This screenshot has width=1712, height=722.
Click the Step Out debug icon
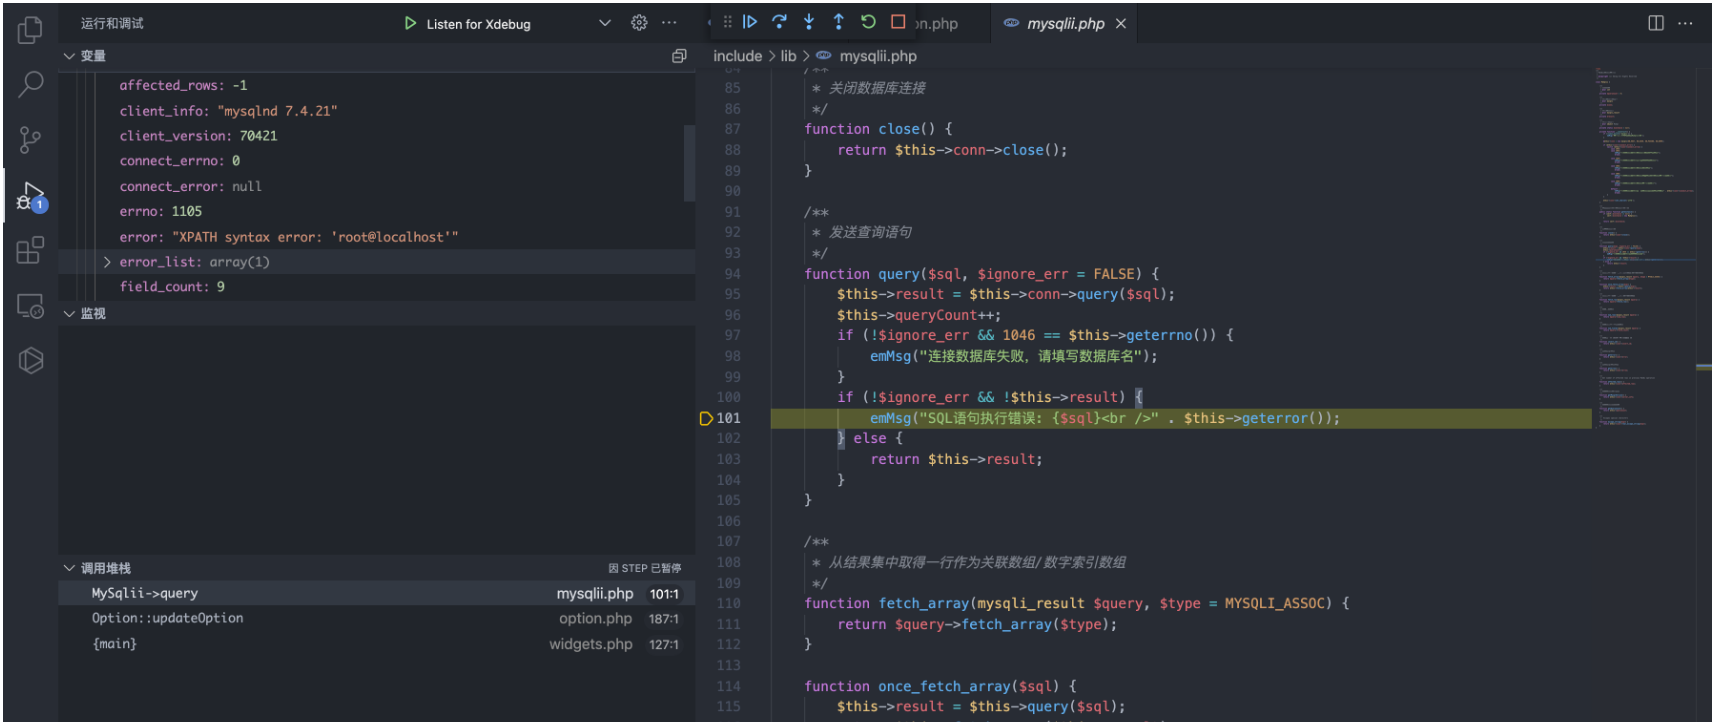coord(838,22)
